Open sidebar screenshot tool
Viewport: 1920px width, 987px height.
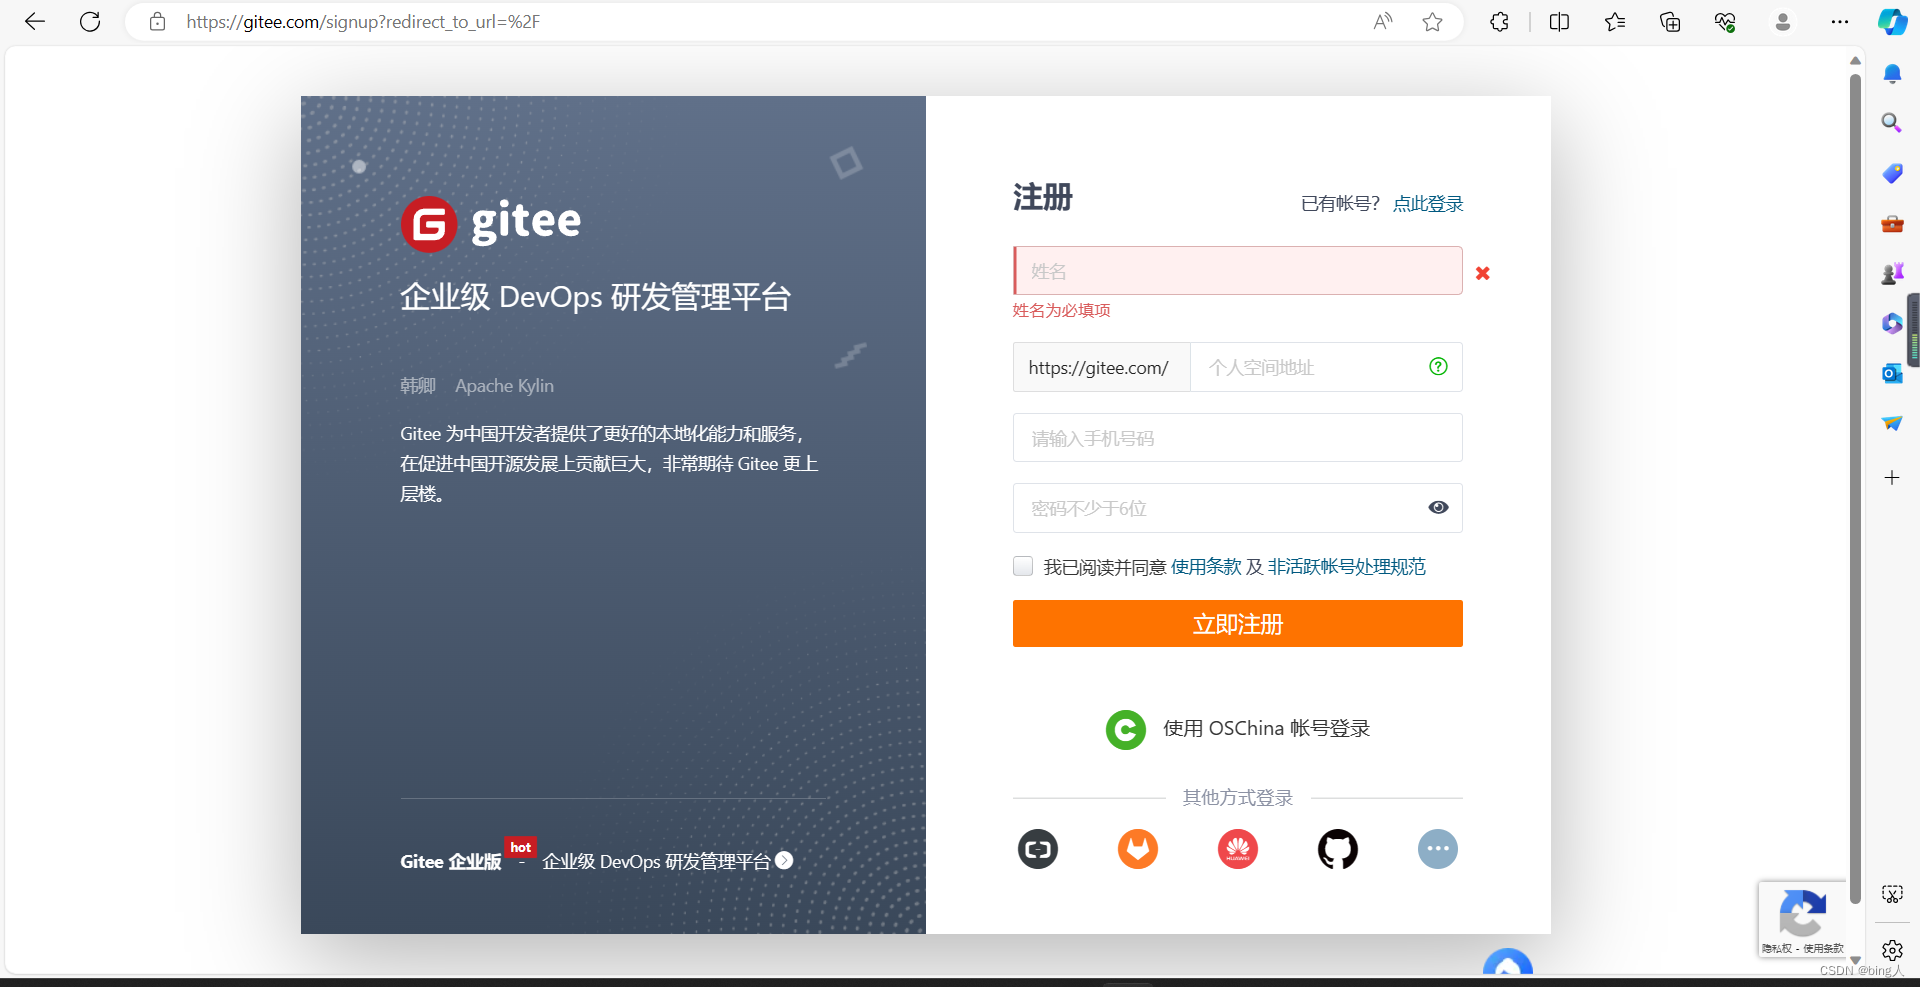[x=1892, y=894]
